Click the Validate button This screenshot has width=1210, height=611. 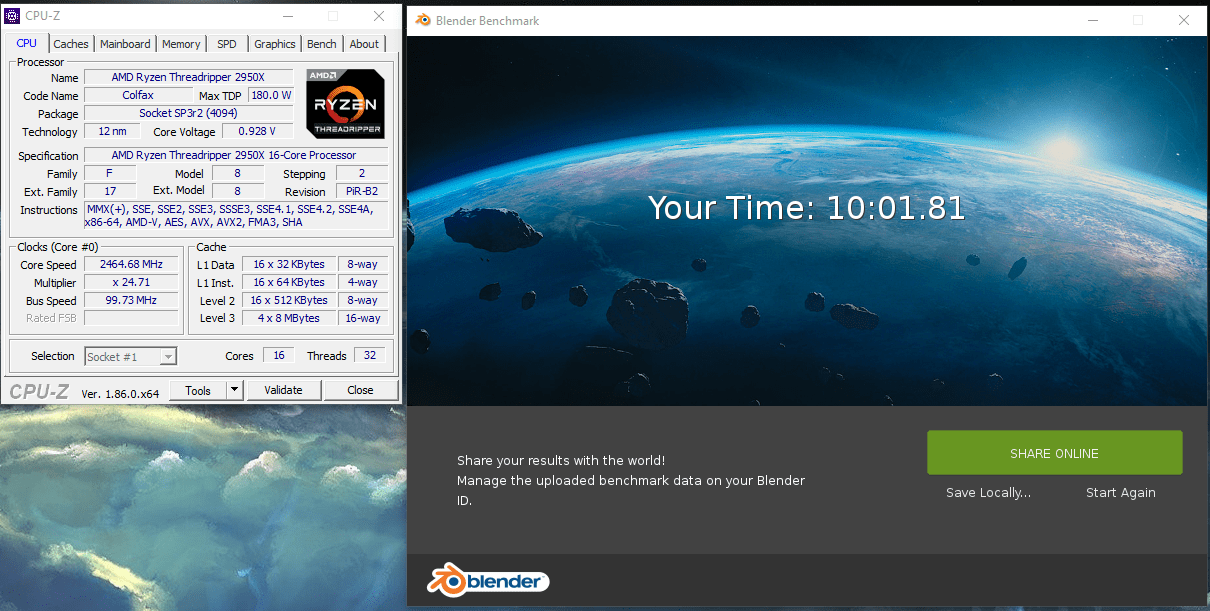tap(283, 390)
